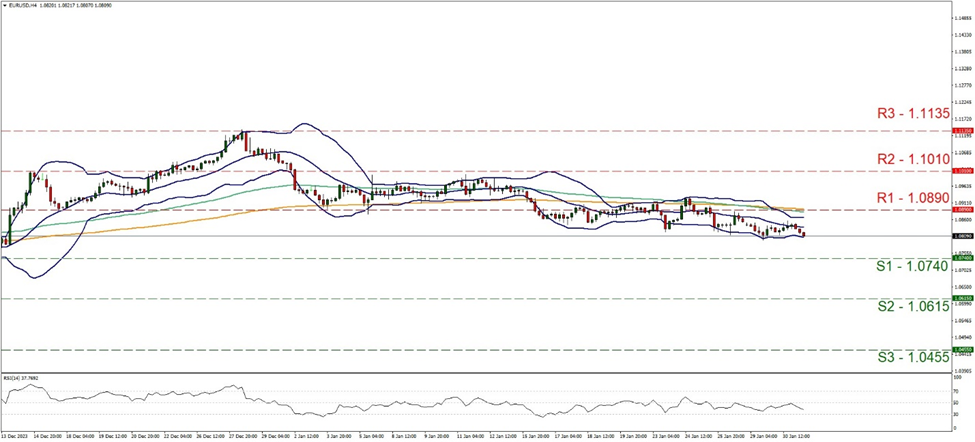Click the EURUSD,H4 symbol title text
Image resolution: width=975 pixels, height=442 pixels.
click(26, 5)
